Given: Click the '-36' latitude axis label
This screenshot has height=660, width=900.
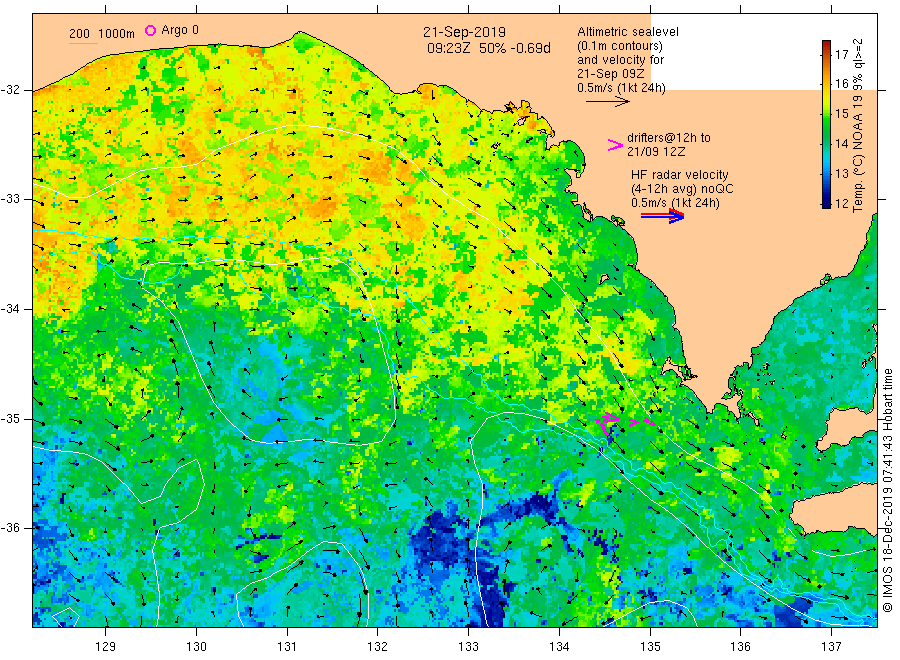Looking at the screenshot, I should pos(11,527).
